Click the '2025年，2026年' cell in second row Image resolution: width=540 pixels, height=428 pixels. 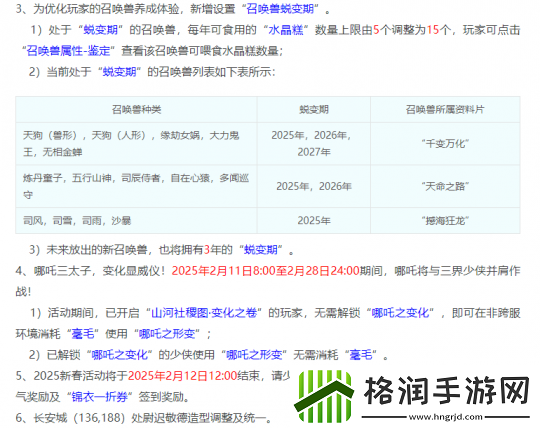(x=314, y=186)
